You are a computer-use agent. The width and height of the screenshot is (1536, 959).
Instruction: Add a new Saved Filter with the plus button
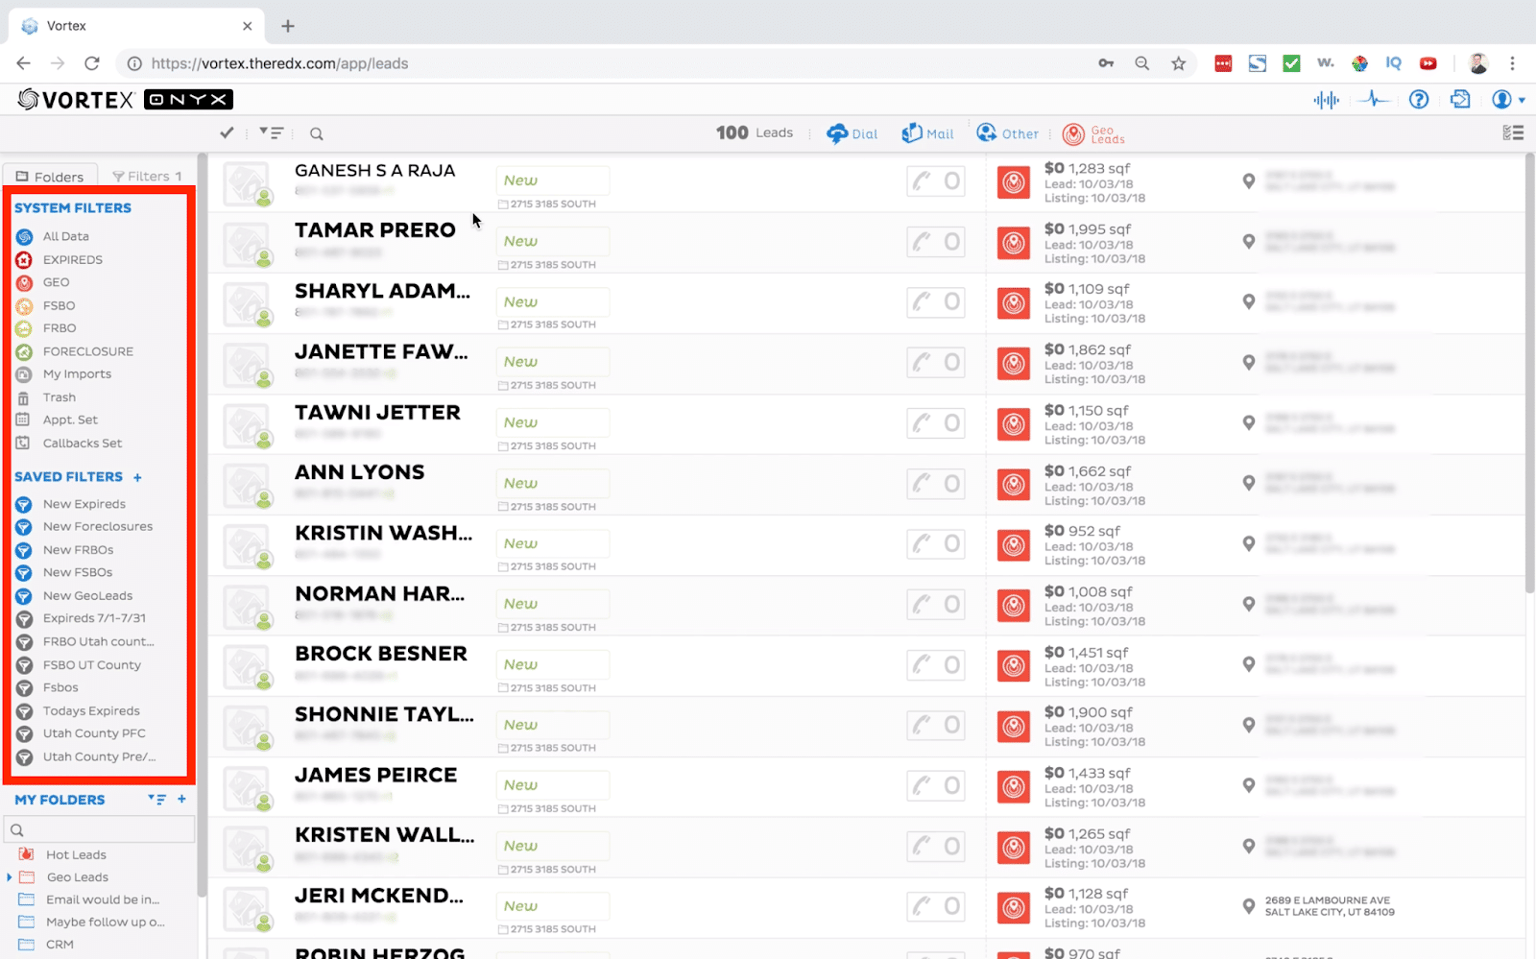(x=137, y=477)
